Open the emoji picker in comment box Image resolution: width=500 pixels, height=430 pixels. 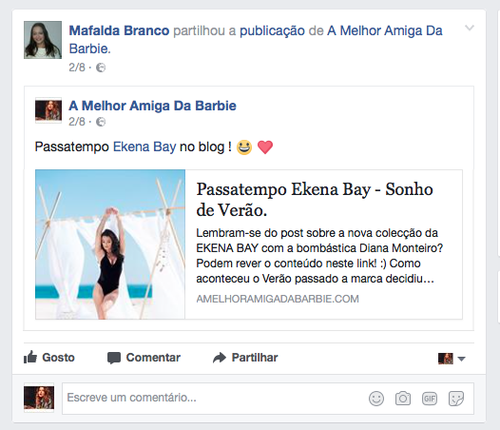click(376, 398)
